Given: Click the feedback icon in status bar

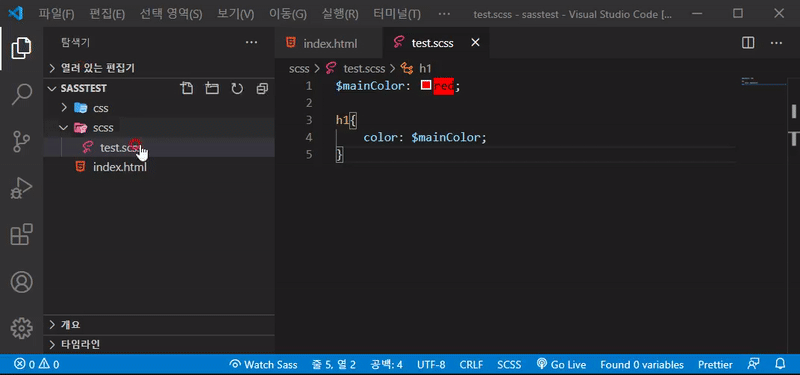Looking at the screenshot, I should point(753,364).
